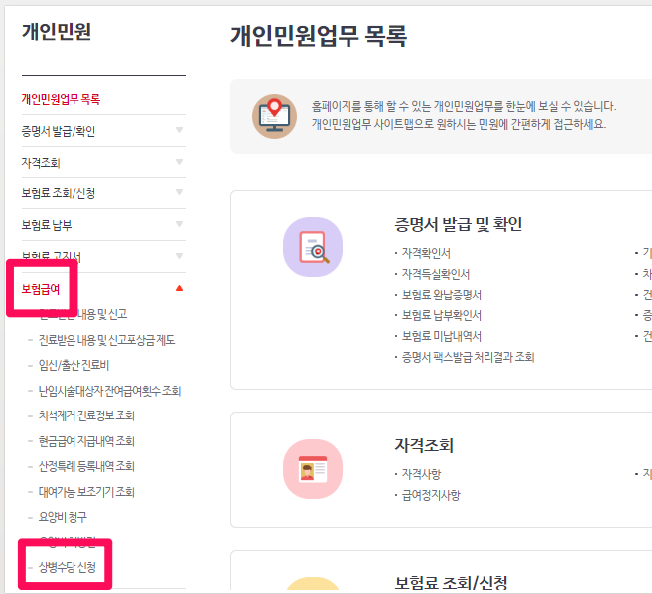The height and width of the screenshot is (594, 652).
Task: Open 상병수당 신청 submenu
Action: tap(67, 567)
